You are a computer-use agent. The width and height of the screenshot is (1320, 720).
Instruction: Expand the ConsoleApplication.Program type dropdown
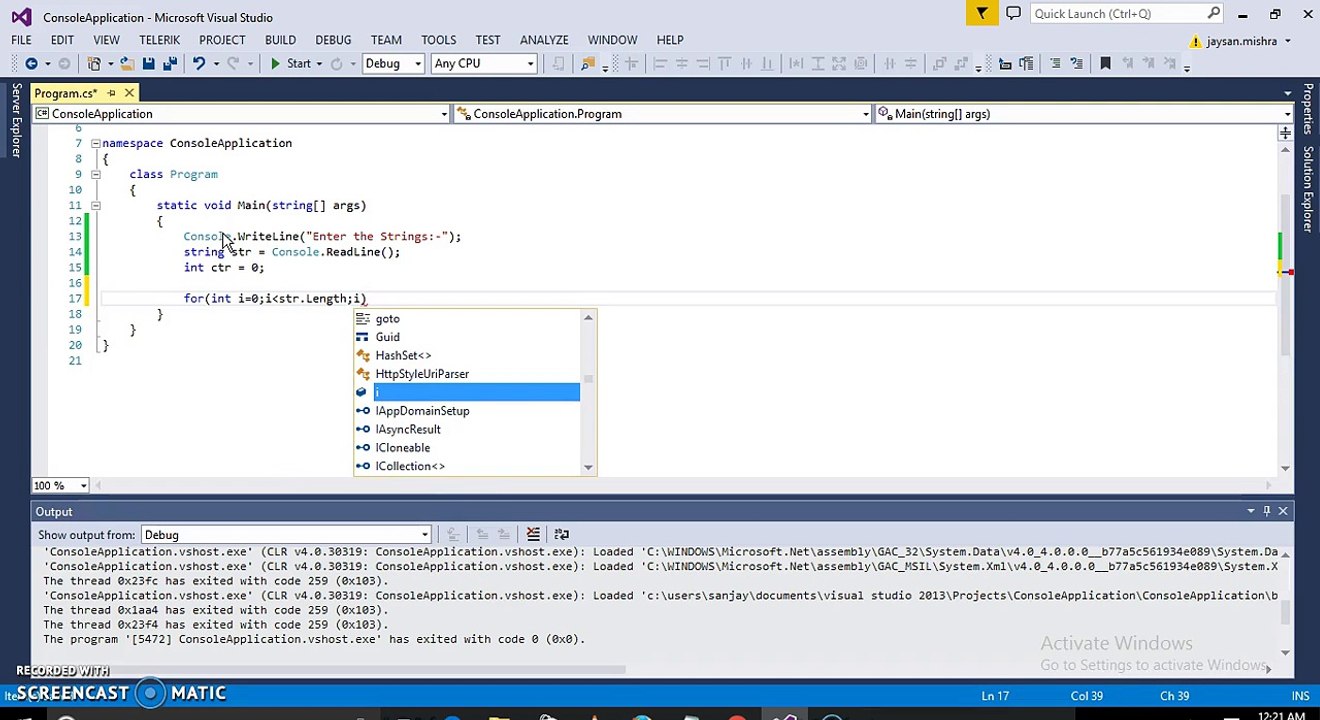[x=866, y=114]
